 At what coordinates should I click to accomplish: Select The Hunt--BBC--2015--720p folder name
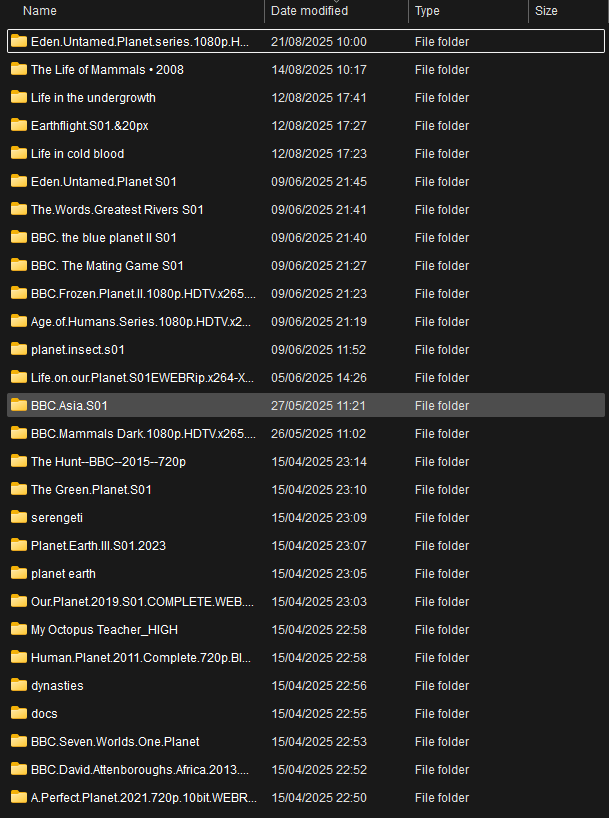108,462
